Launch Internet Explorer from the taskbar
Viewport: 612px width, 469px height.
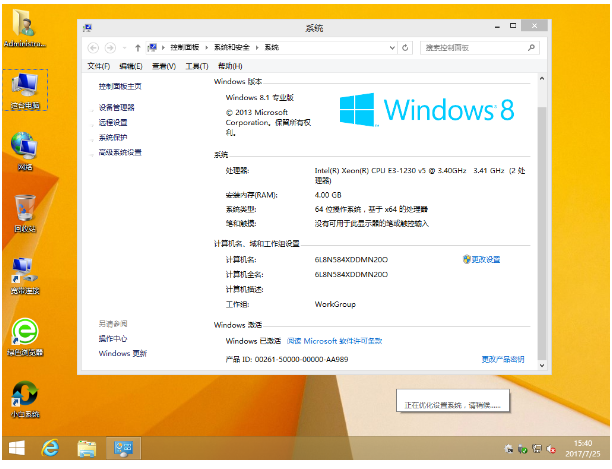pos(50,448)
